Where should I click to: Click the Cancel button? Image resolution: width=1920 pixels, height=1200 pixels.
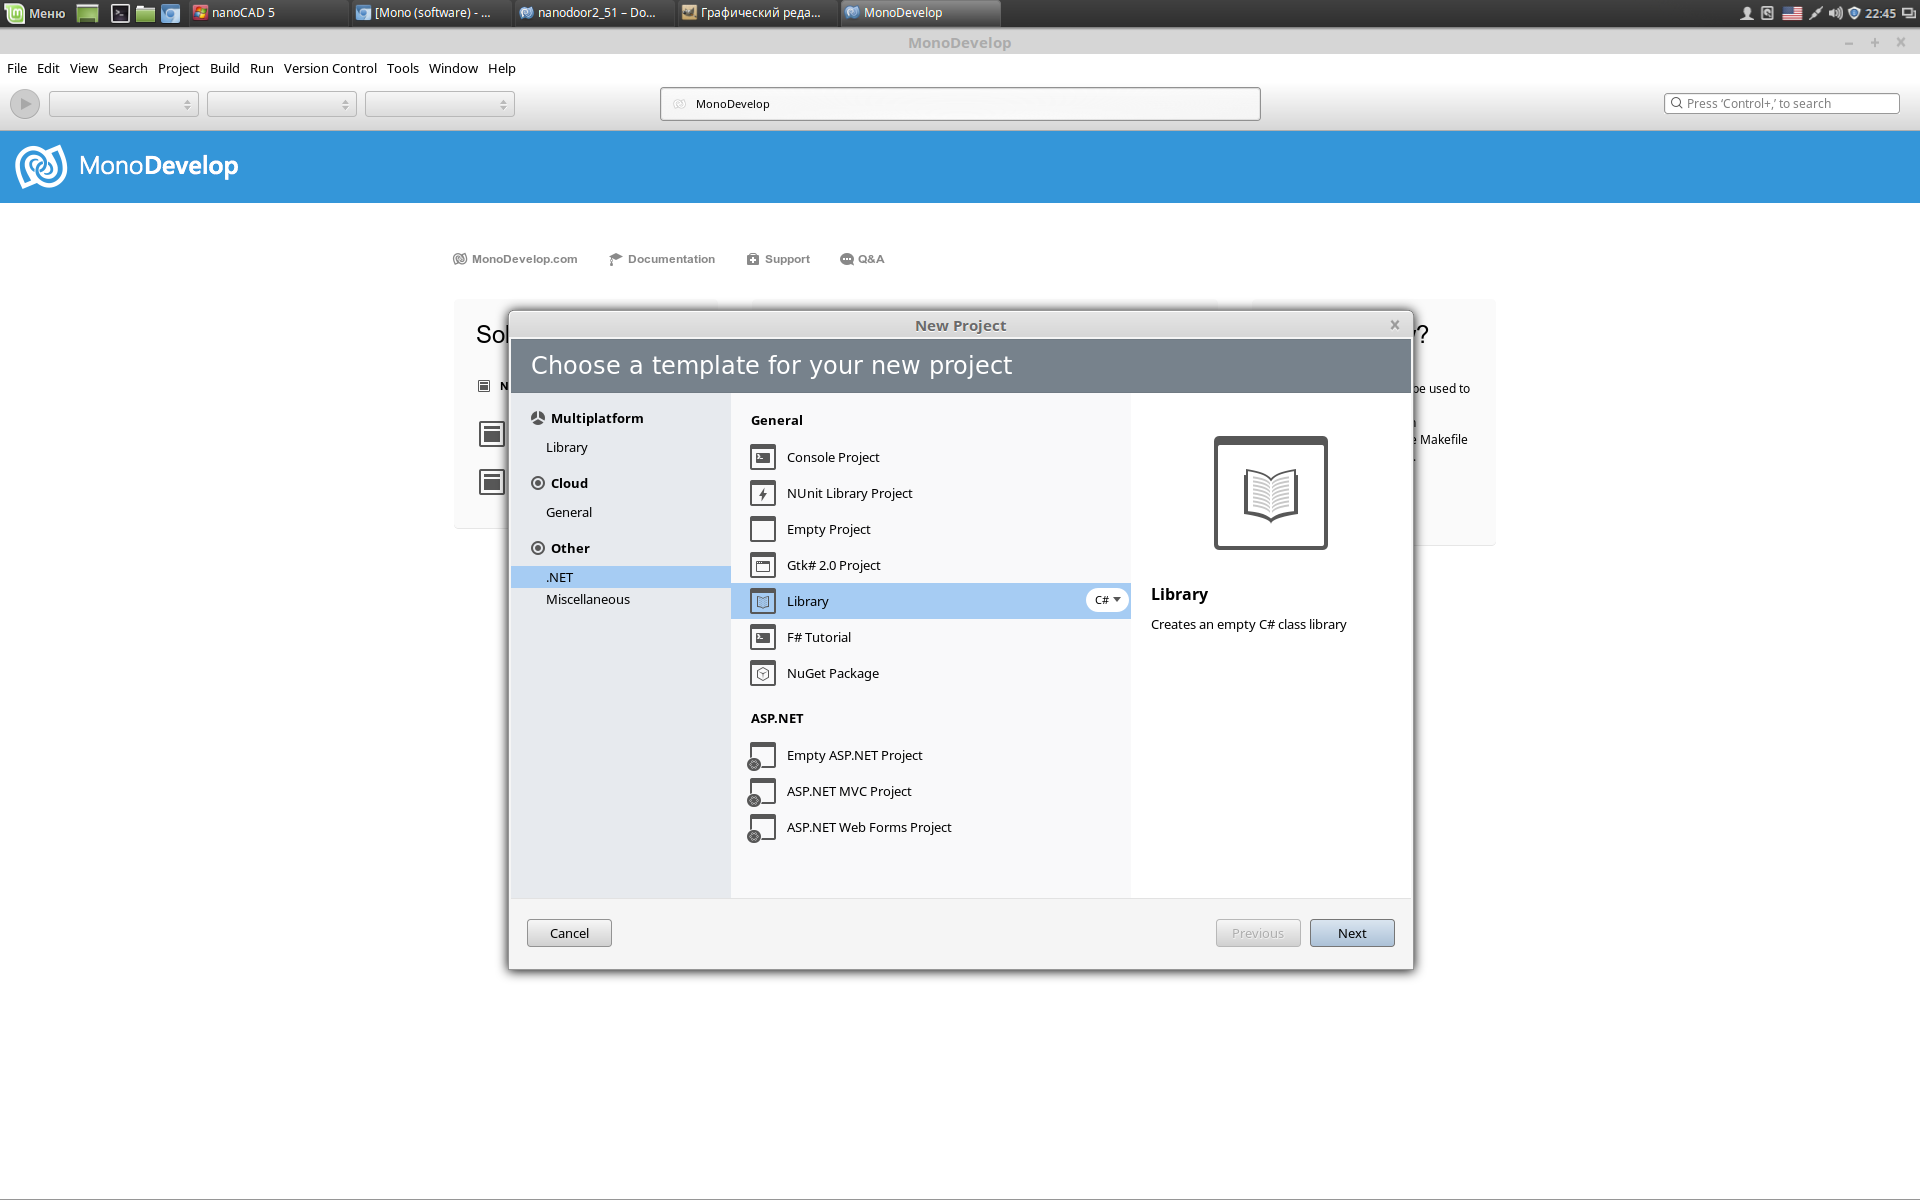click(x=568, y=932)
